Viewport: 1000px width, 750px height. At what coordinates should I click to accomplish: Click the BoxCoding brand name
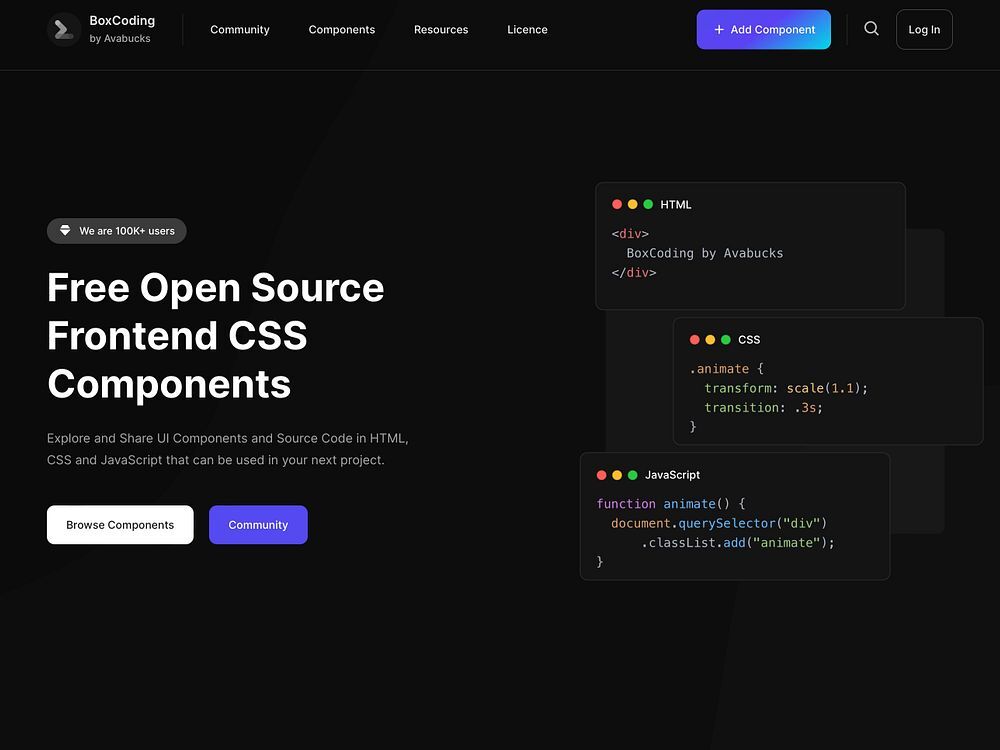(122, 20)
